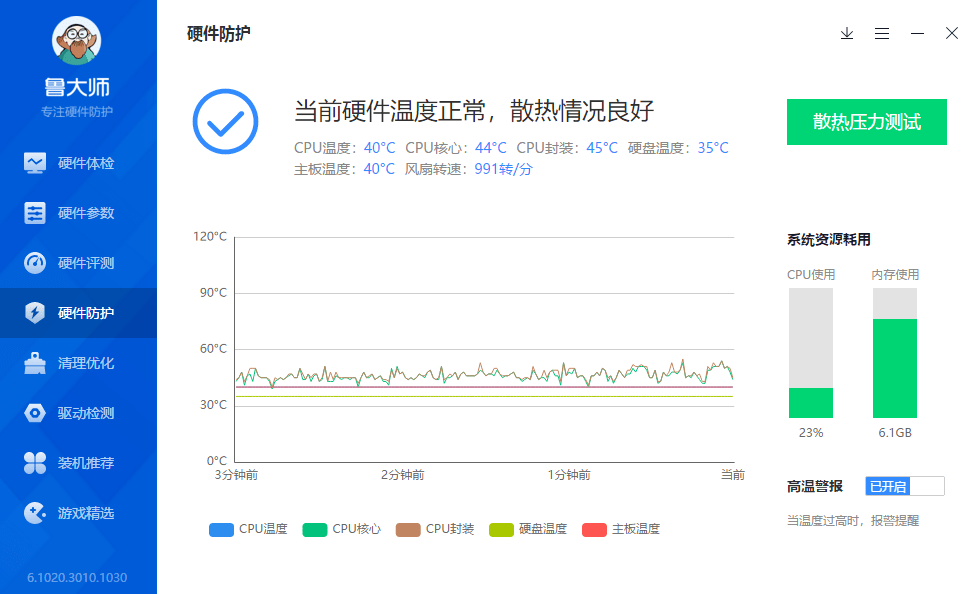The height and width of the screenshot is (594, 974).
Task: Select the 硬件防护 sidebar tab
Action: (78, 313)
